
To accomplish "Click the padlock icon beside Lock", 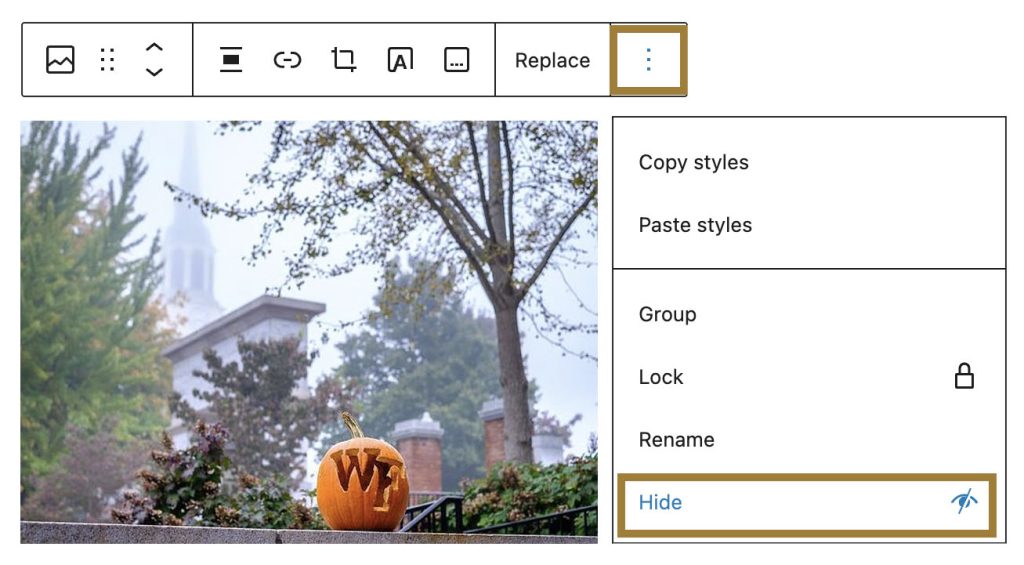I will tap(964, 377).
